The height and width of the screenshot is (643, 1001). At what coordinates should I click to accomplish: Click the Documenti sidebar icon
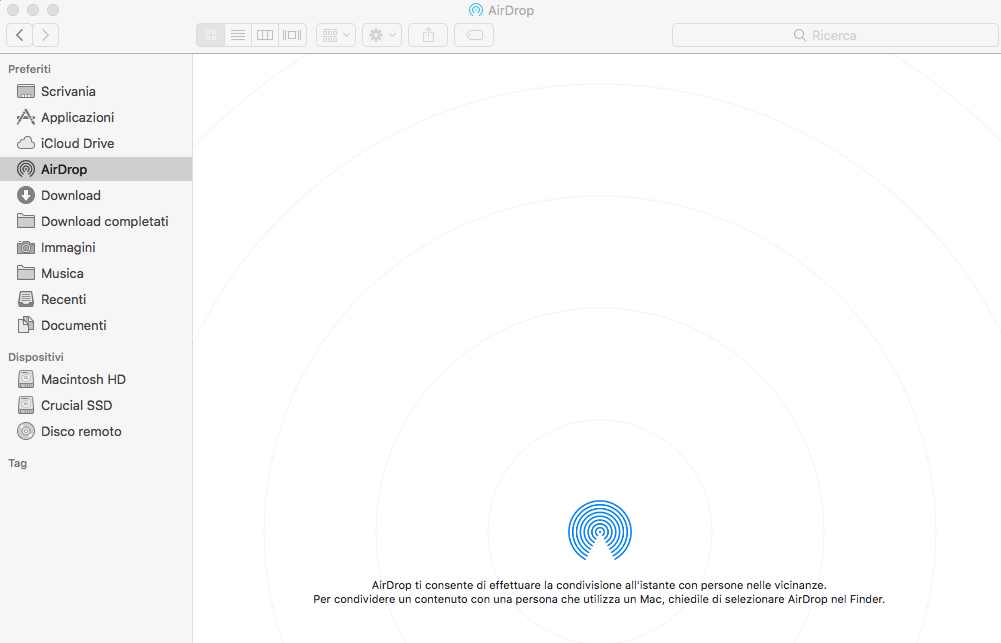[x=26, y=325]
